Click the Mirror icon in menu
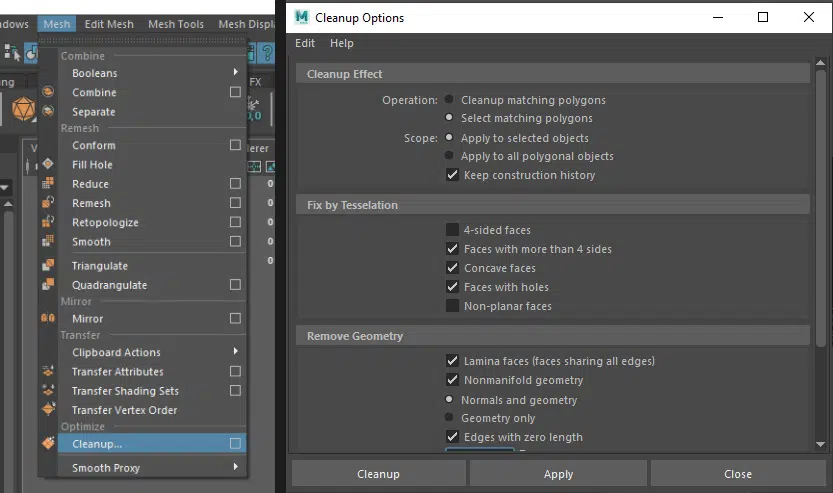Viewport: 833px width, 493px height. tap(48, 318)
